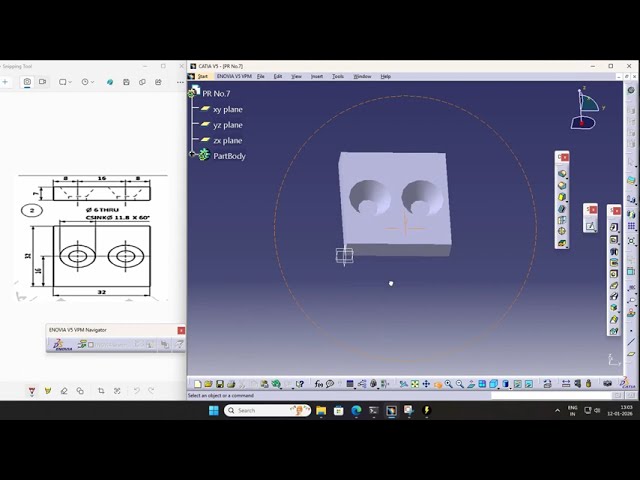
Task: Close the ENOVIA V5 VPM Navigator toolbar
Action: [x=181, y=330]
